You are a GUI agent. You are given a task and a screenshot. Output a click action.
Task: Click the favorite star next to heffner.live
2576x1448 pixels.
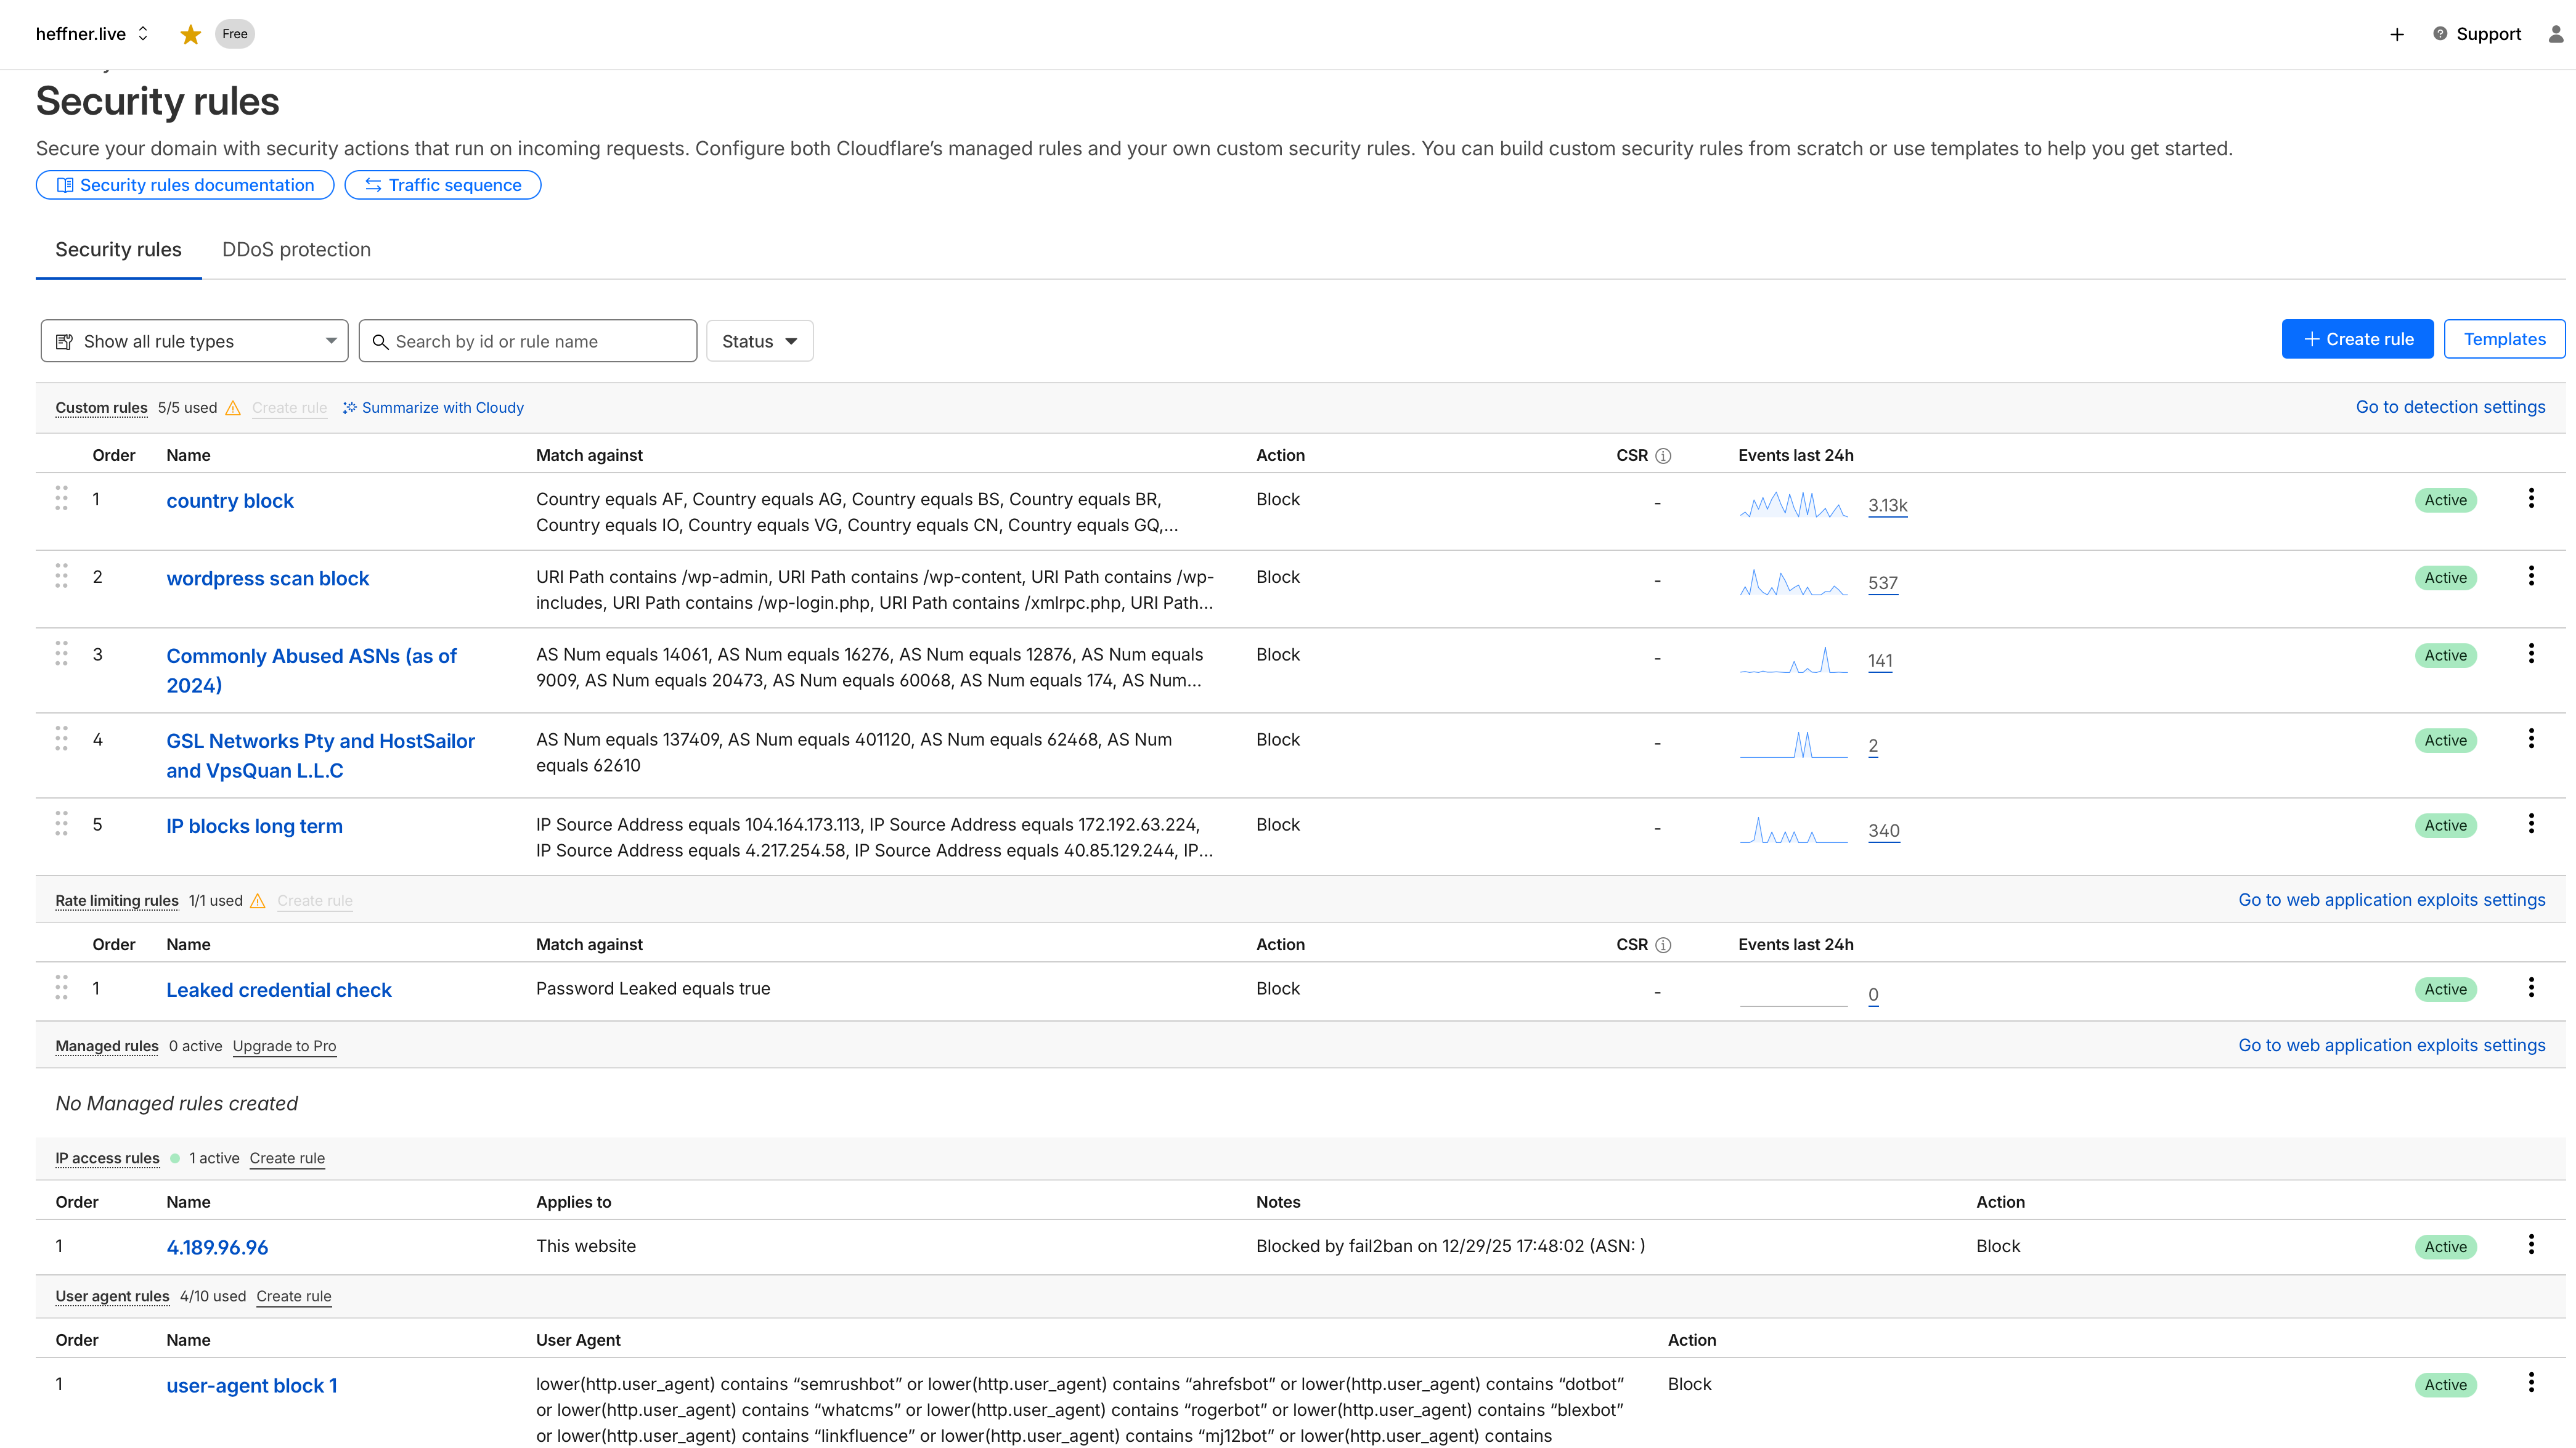coord(190,33)
